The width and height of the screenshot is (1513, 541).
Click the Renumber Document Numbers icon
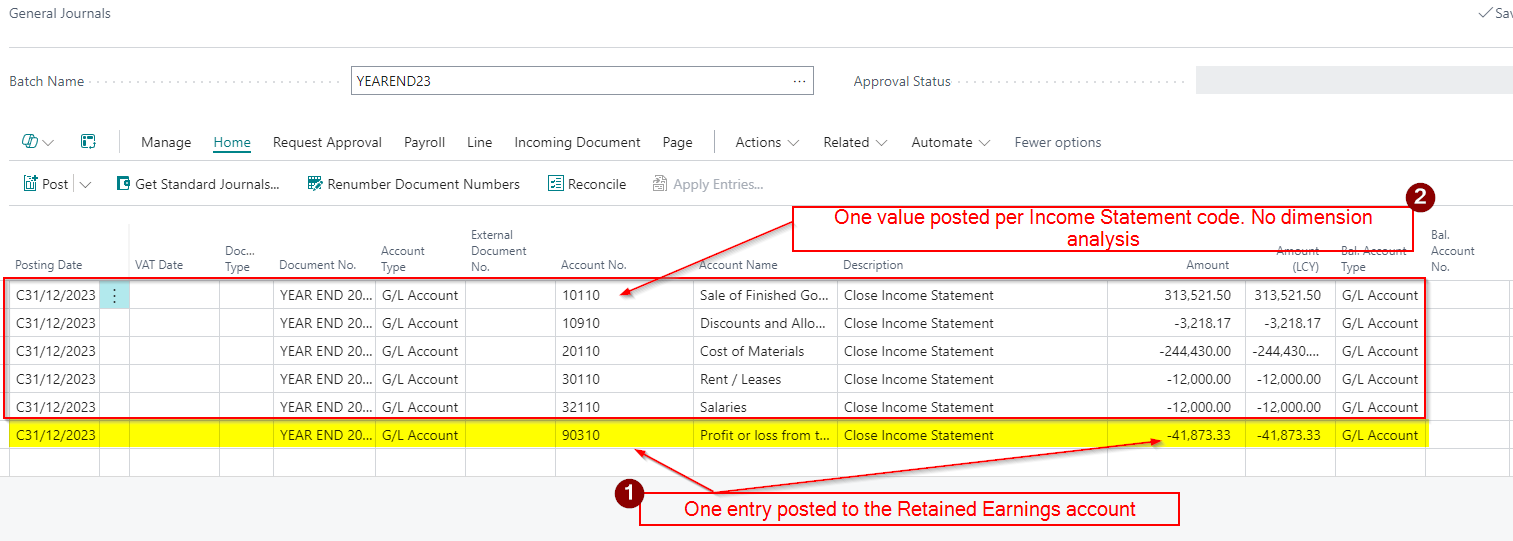(x=315, y=184)
